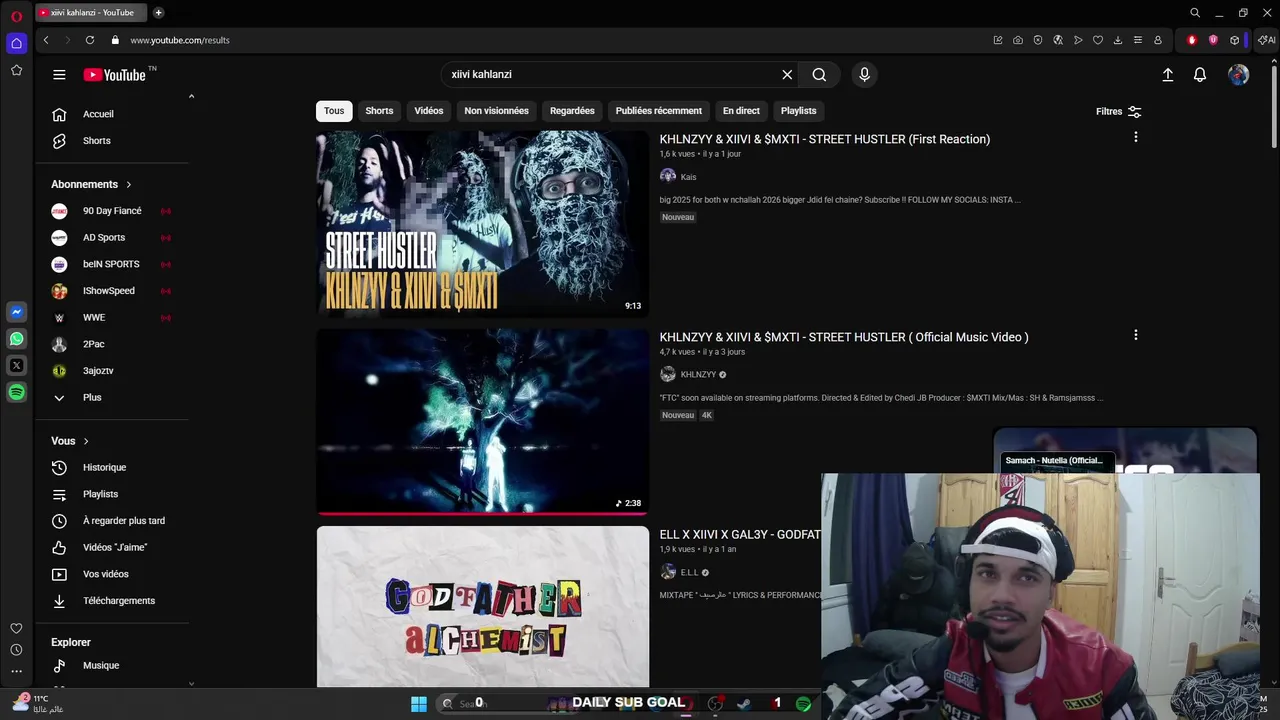This screenshot has width=1280, height=720.
Task: Open Téléchargements
Action: click(118, 601)
